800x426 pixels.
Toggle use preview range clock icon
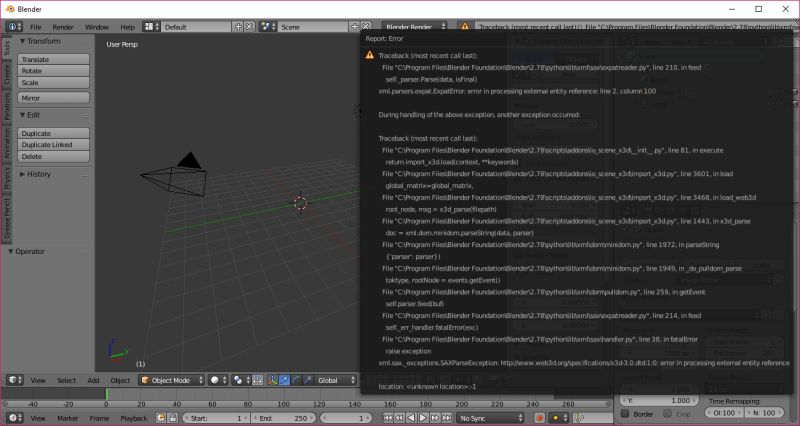pos(161,418)
